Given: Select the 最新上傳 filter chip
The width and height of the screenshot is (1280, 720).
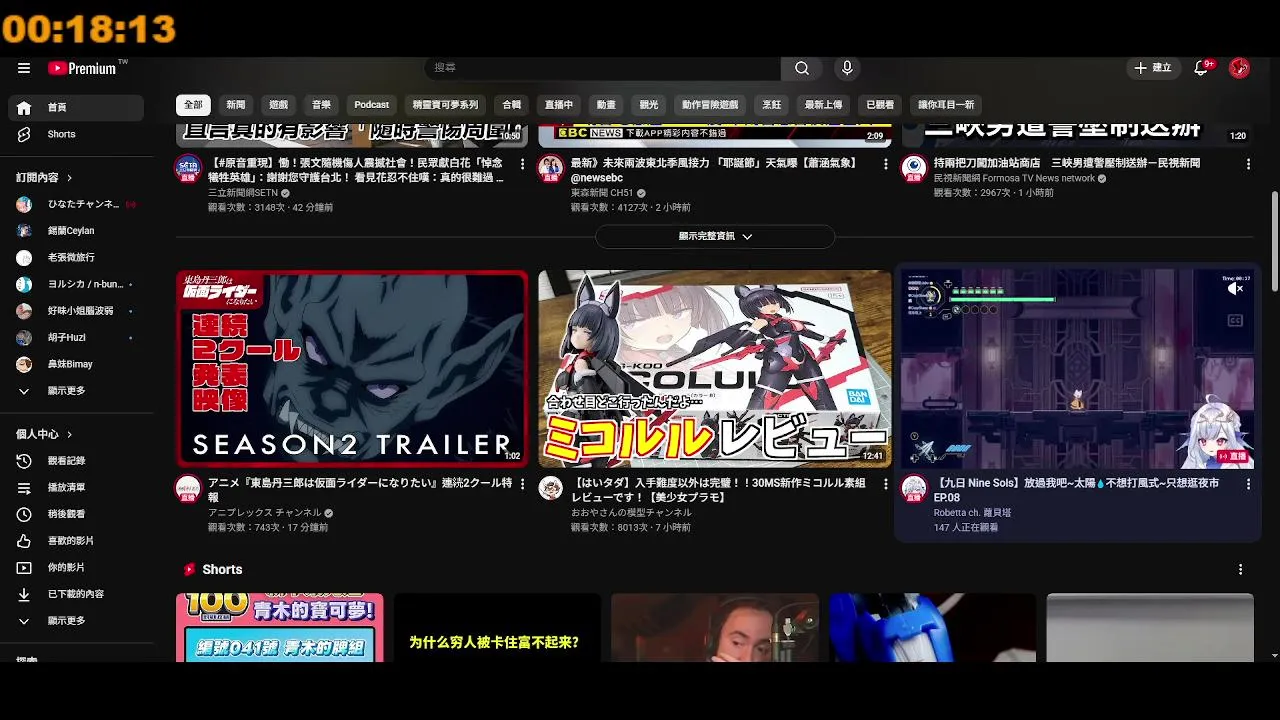Looking at the screenshot, I should click(x=823, y=104).
